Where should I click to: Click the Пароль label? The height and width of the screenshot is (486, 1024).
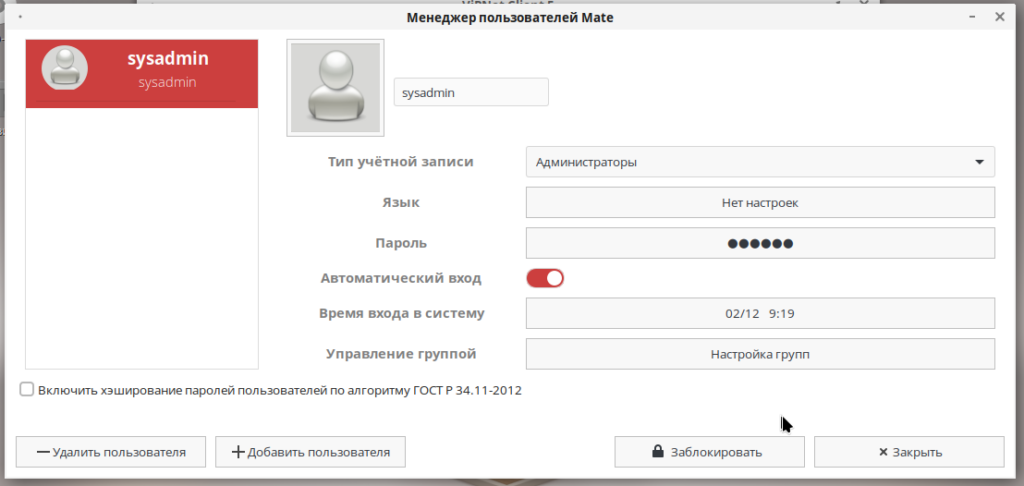400,243
